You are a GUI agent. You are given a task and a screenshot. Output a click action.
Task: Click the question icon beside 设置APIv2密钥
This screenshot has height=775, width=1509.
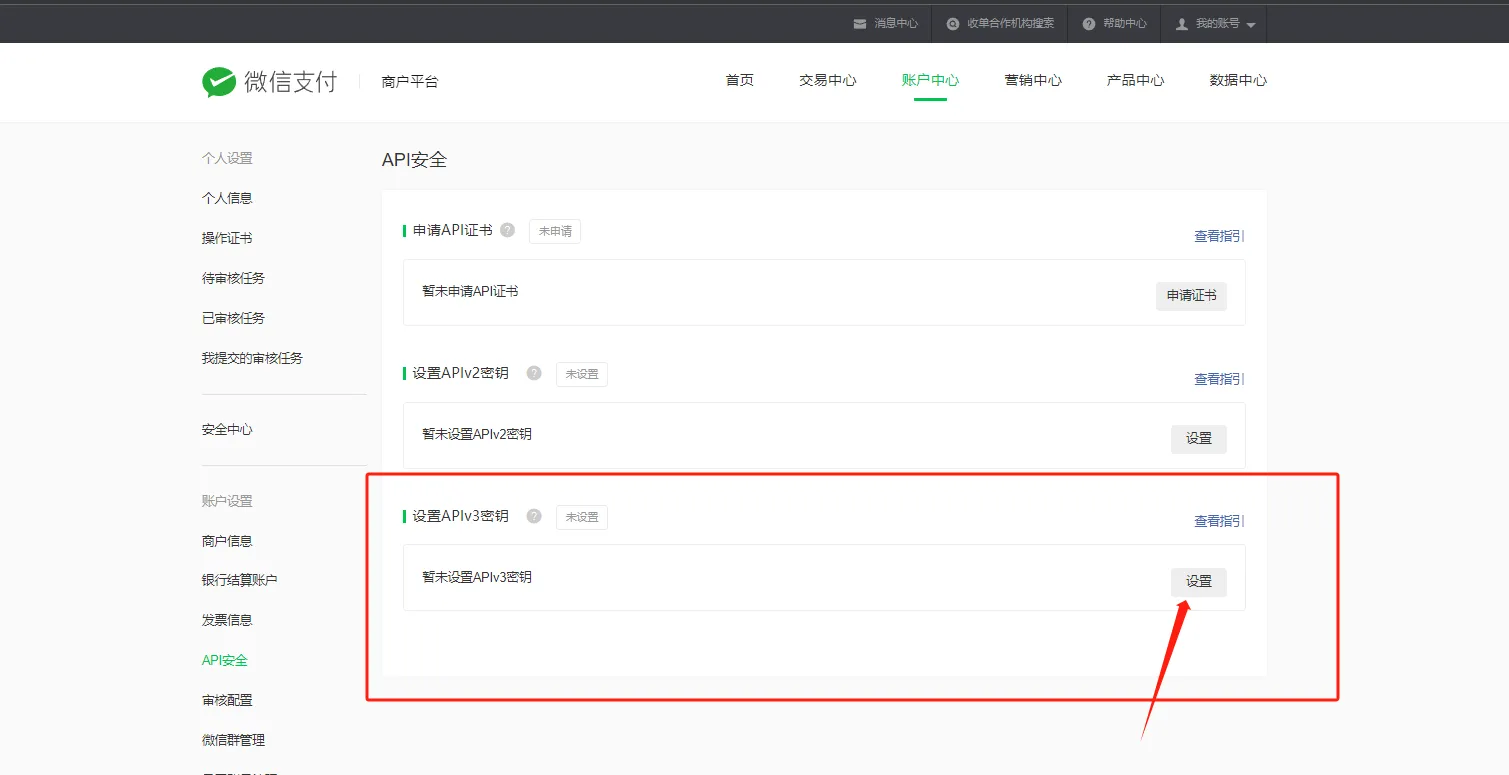pyautogui.click(x=534, y=372)
